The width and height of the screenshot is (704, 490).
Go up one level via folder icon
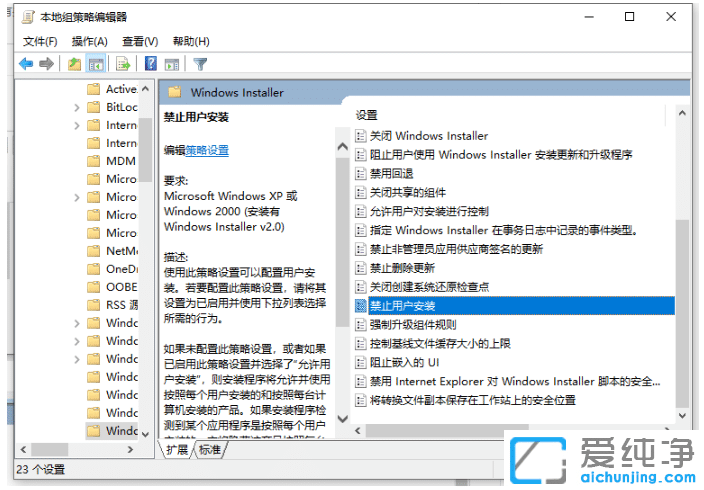coord(74,64)
